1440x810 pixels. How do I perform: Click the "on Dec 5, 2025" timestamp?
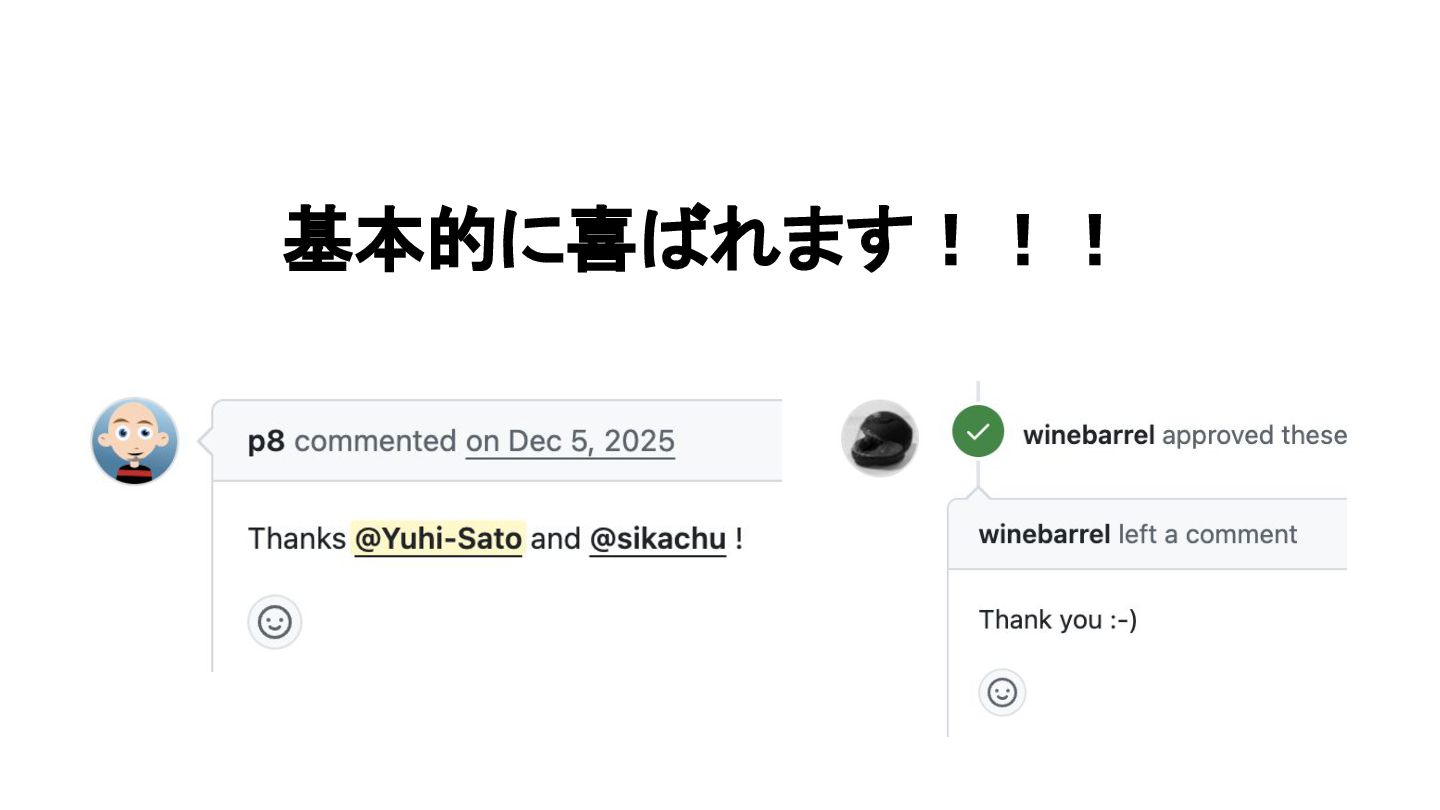point(570,441)
